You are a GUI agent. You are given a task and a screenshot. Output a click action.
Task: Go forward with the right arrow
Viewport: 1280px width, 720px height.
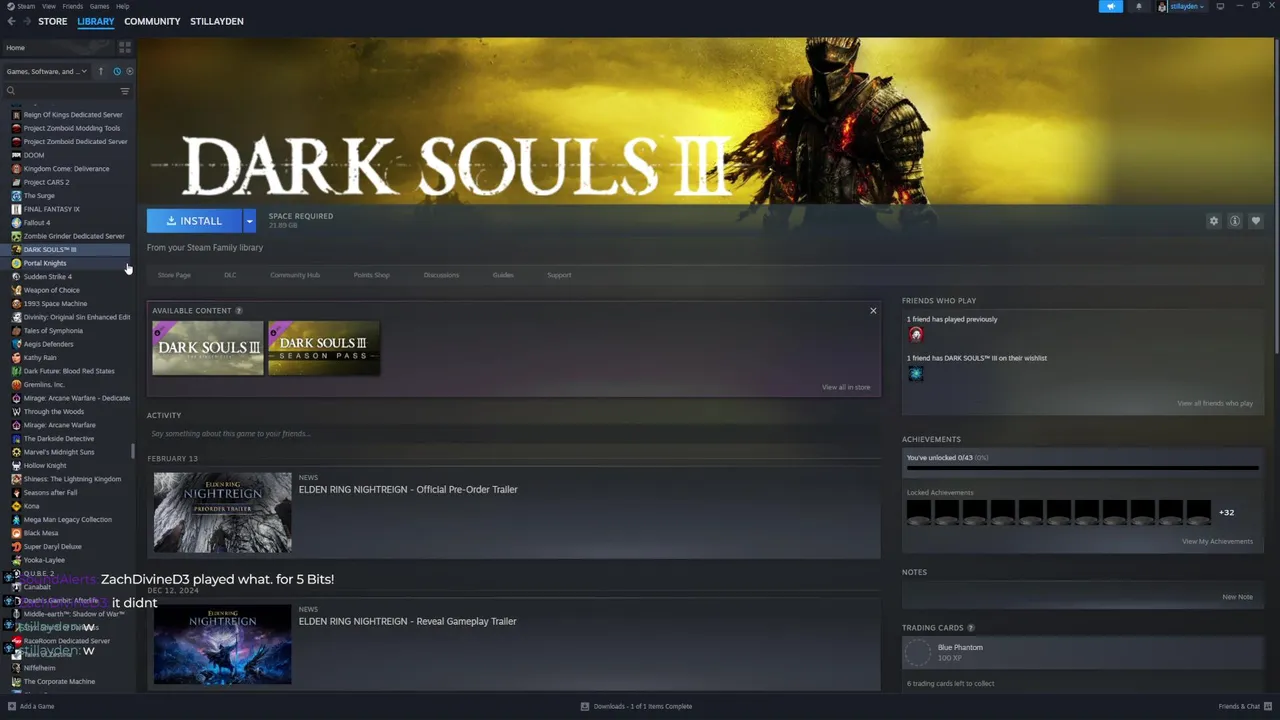(26, 21)
